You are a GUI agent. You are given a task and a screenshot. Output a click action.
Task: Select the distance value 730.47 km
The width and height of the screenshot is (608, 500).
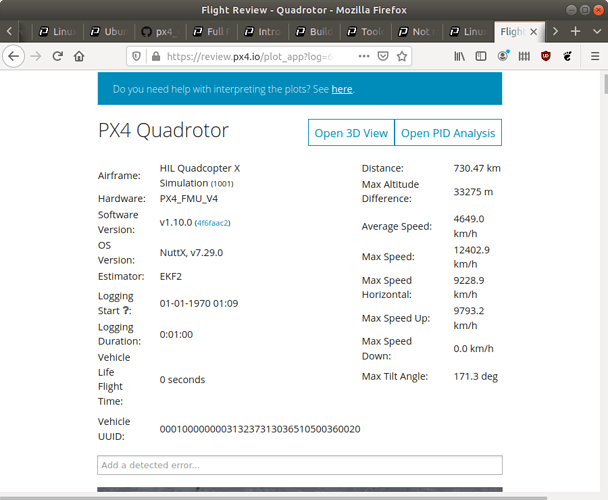[x=477, y=168]
